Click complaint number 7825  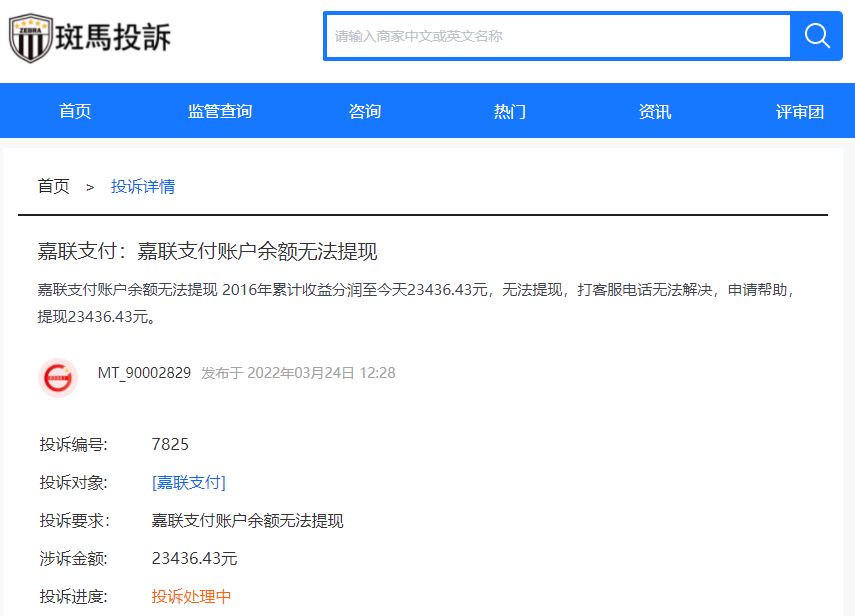(x=170, y=444)
